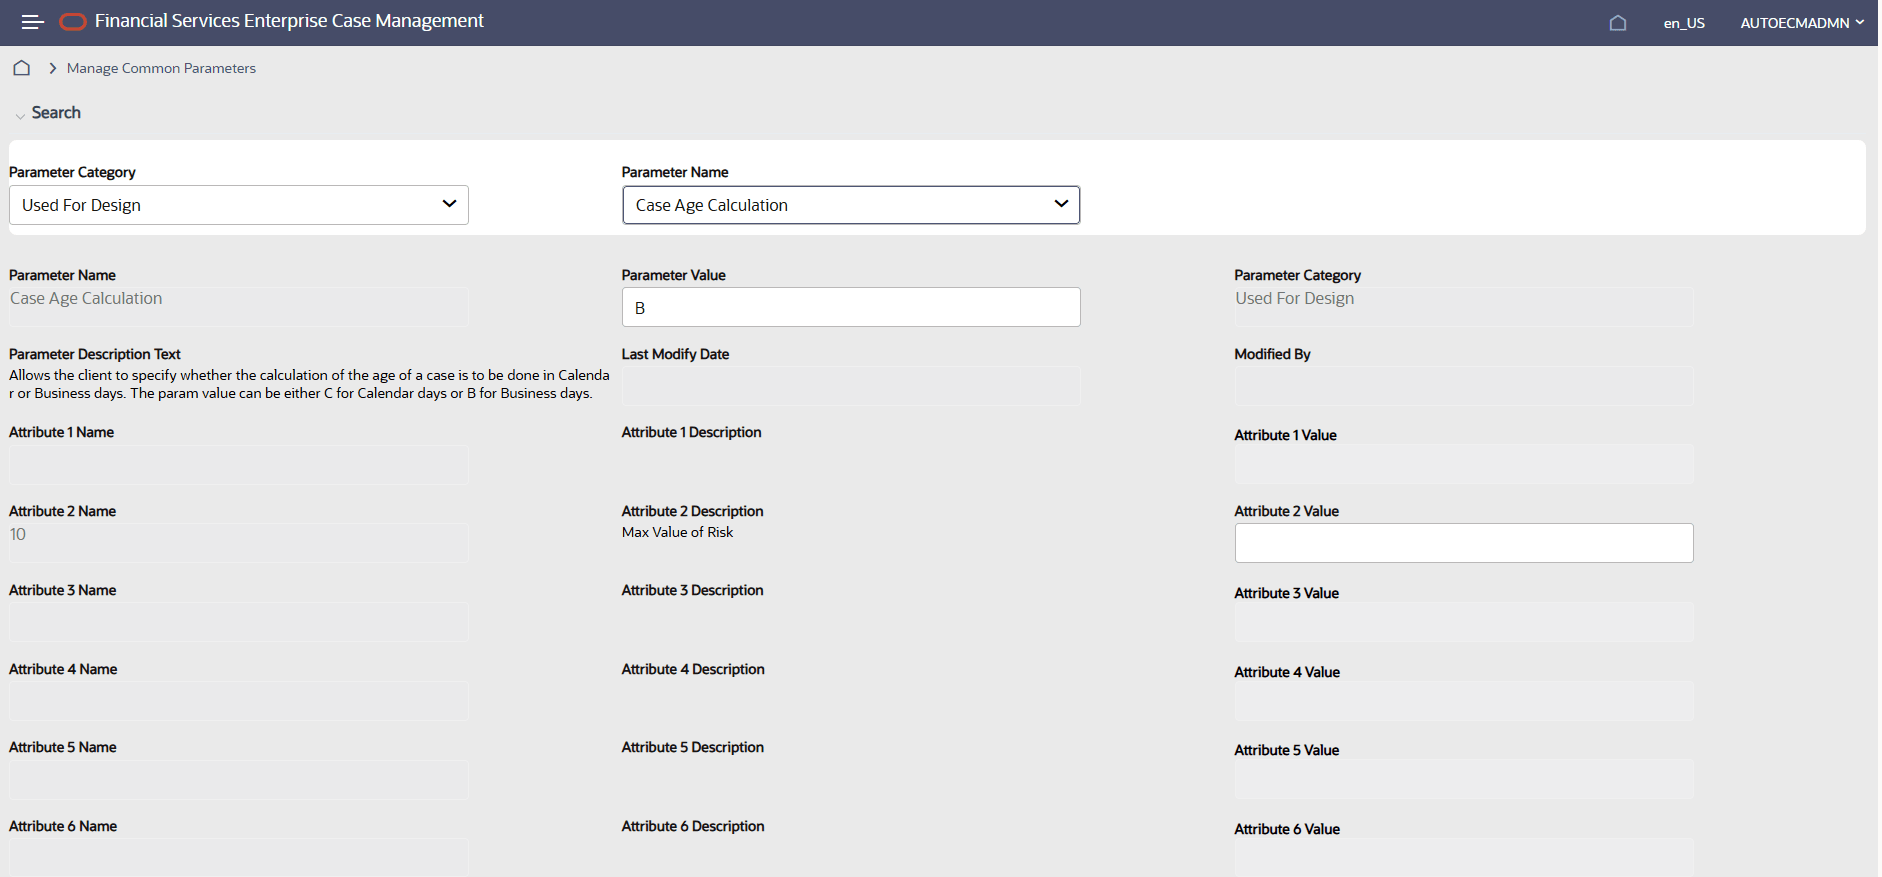Image resolution: width=1882 pixels, height=877 pixels.
Task: Click the read-only Parameter Name field
Action: [x=239, y=307]
